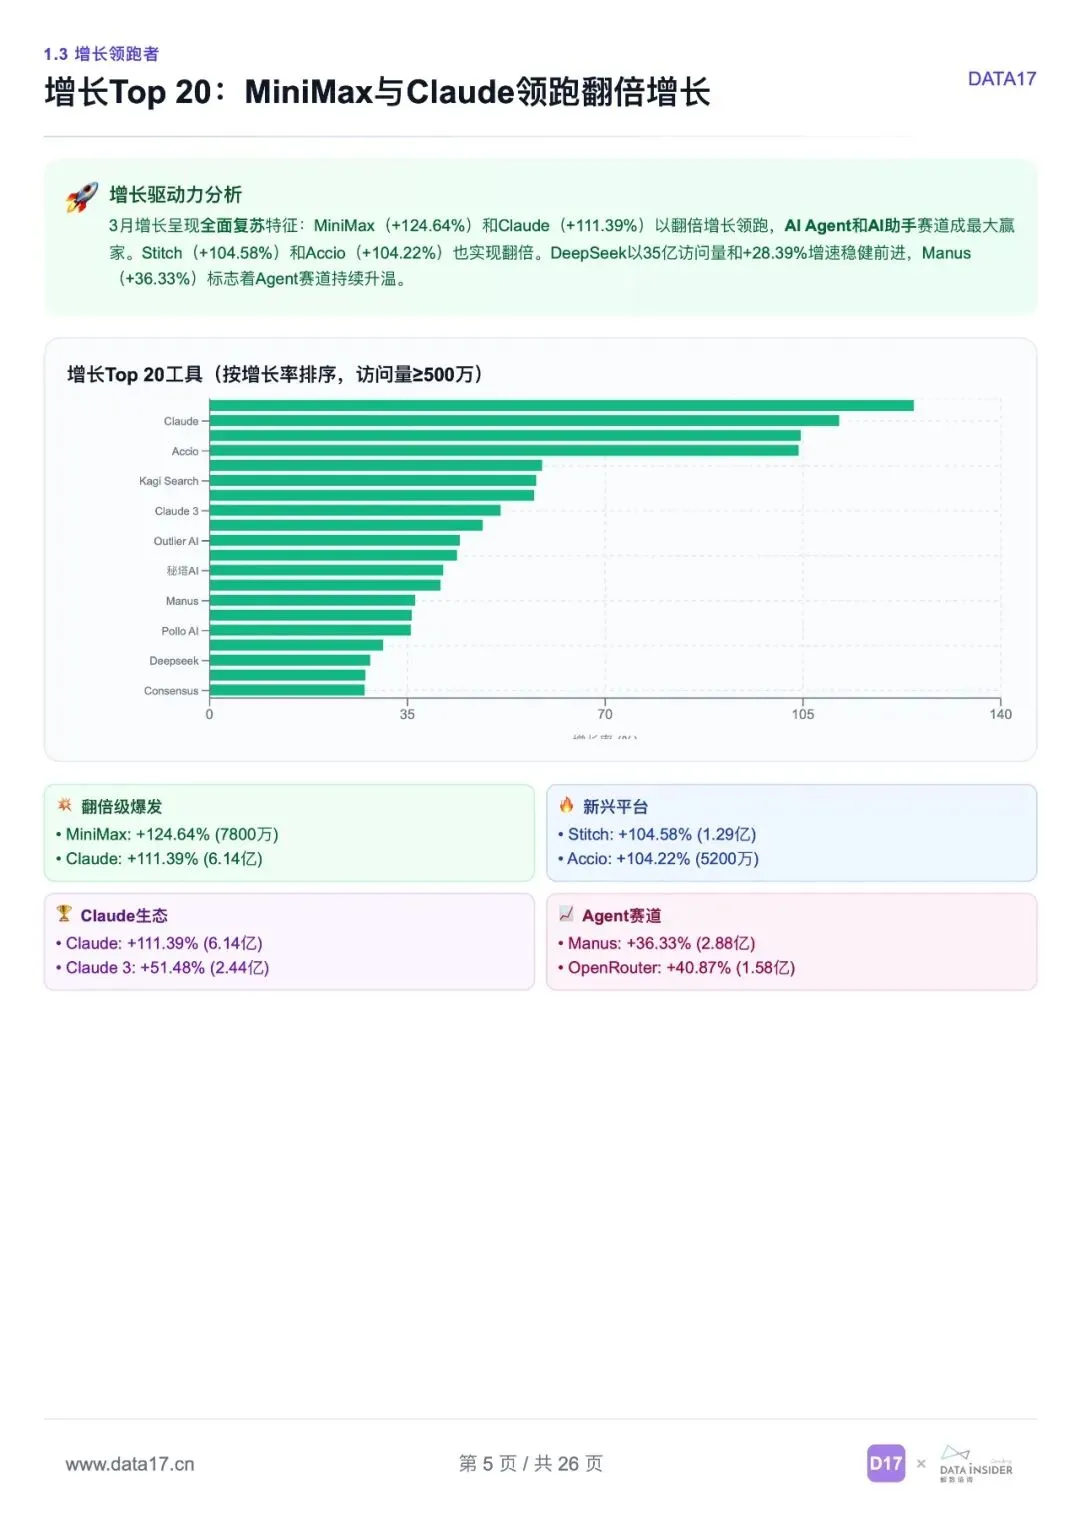Click the chart icon beside Agent赛道
This screenshot has width=1080, height=1528.
coord(566,914)
